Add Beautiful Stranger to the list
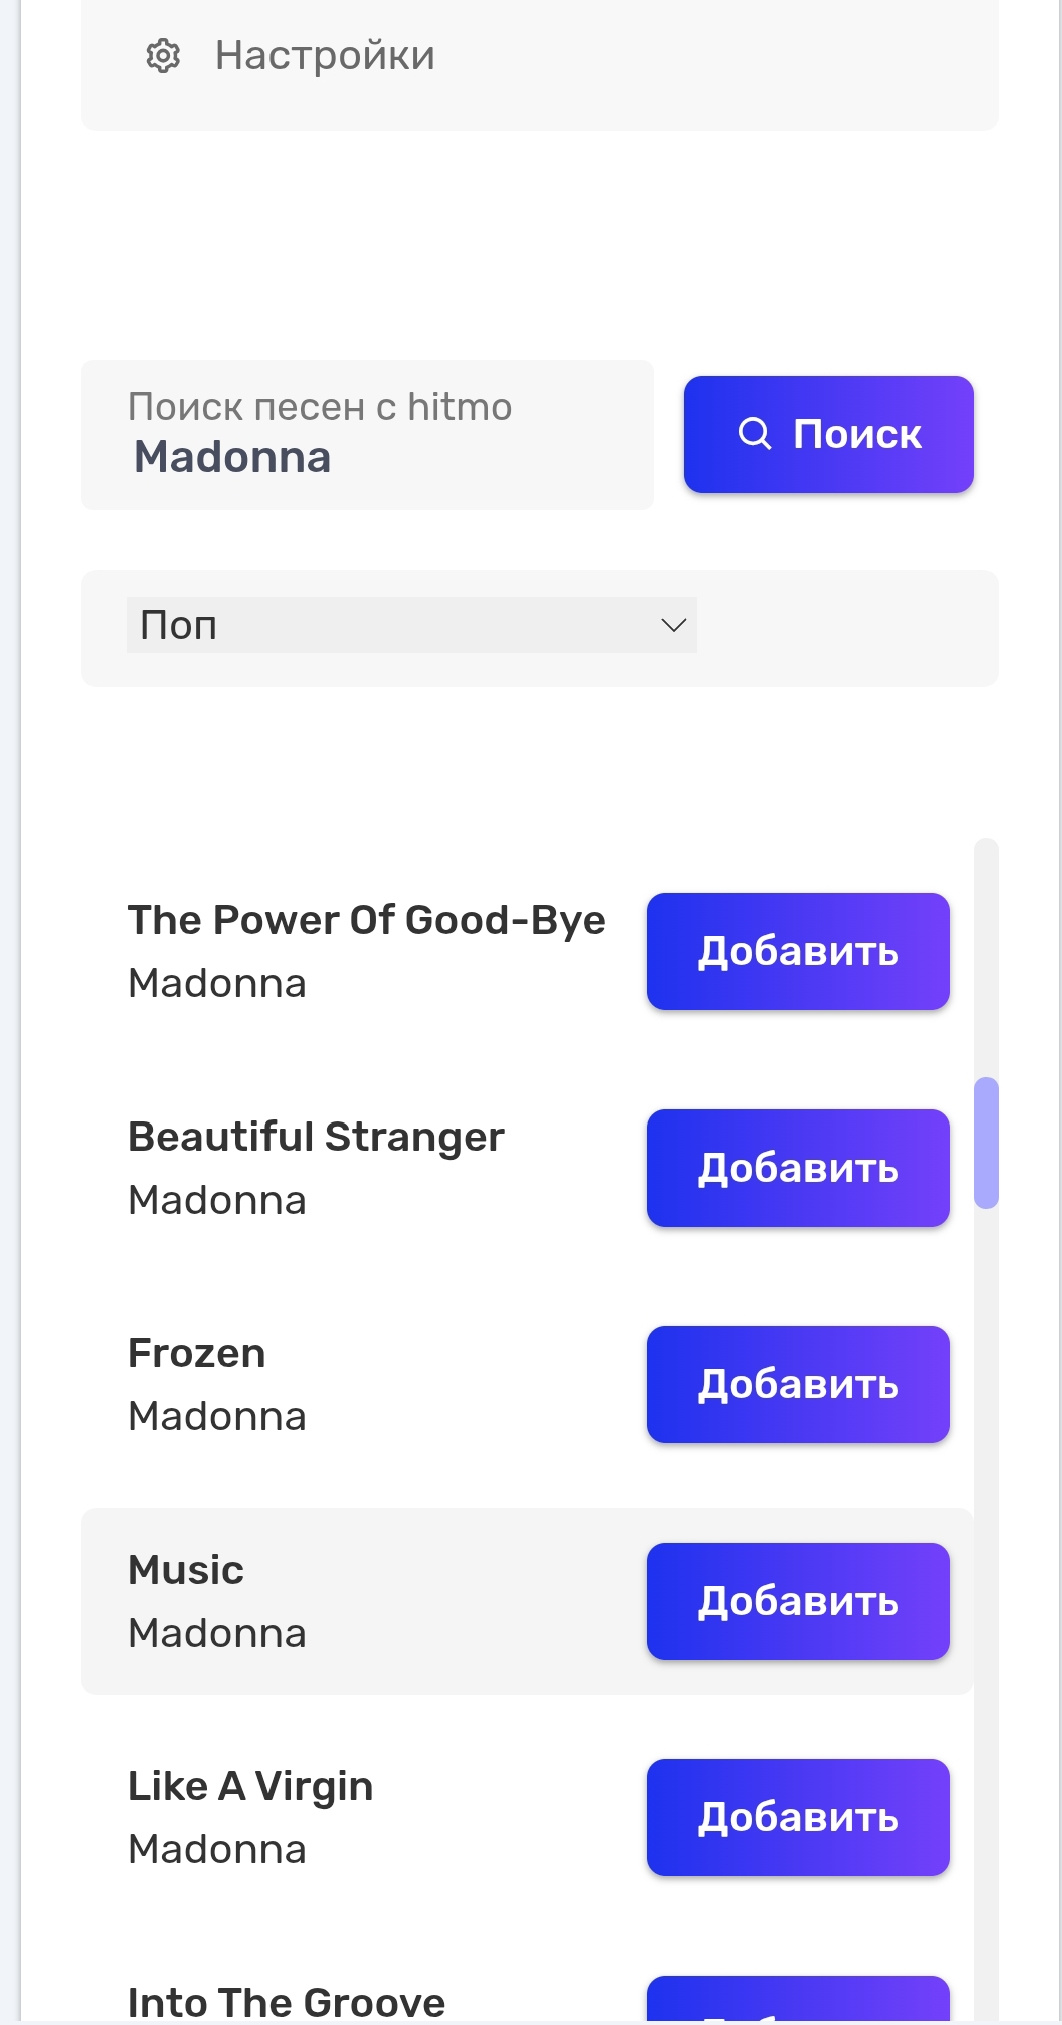 [797, 1168]
